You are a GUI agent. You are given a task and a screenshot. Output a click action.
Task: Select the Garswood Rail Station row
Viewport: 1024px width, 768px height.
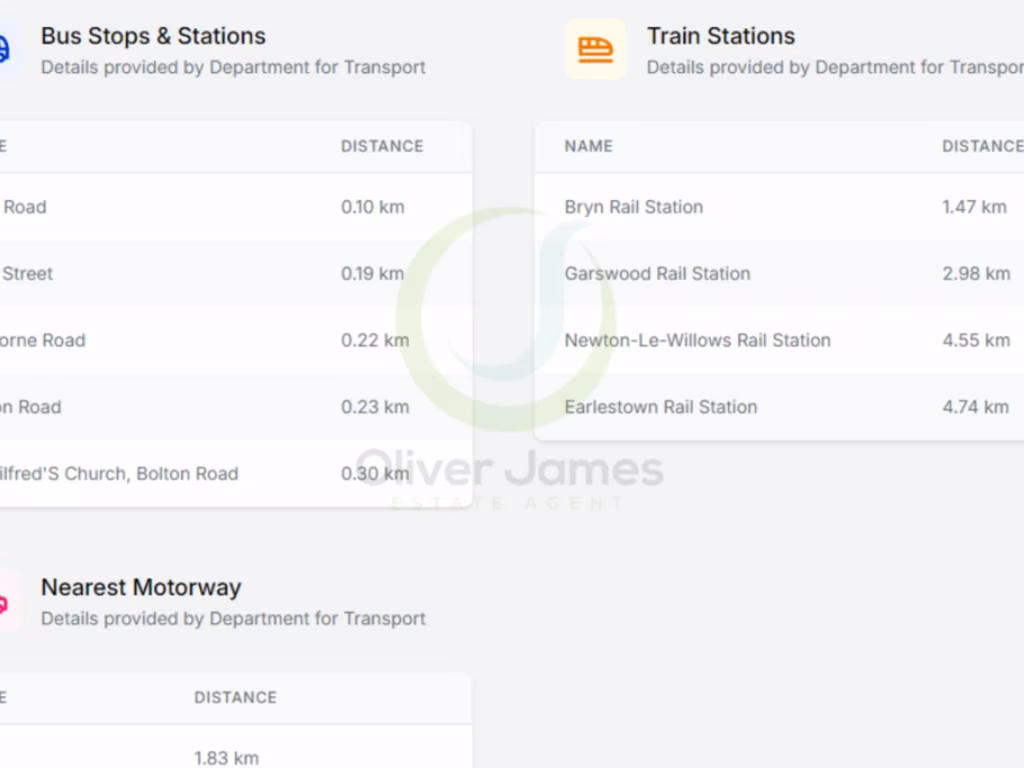click(x=657, y=273)
